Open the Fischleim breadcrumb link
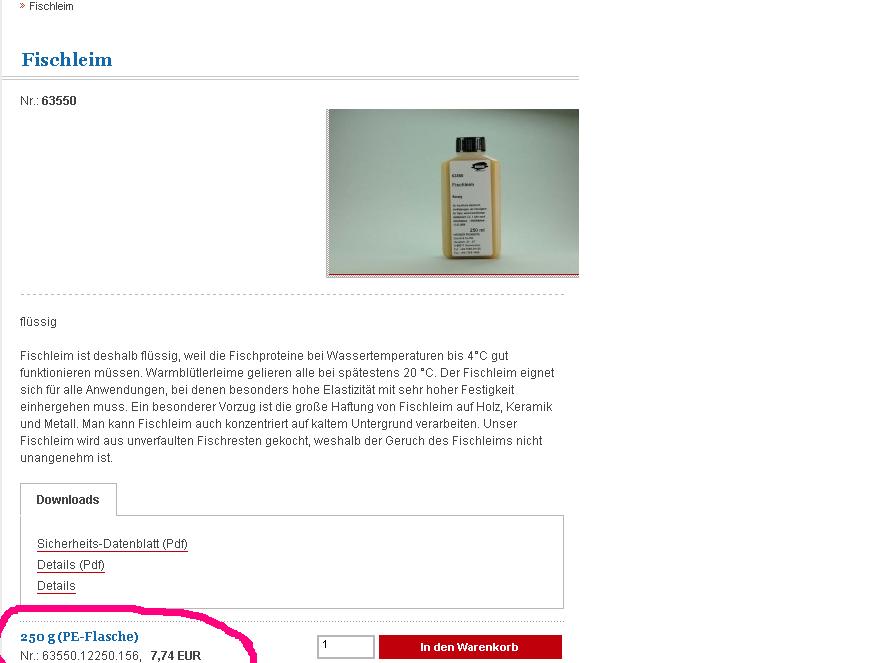Image resolution: width=877 pixels, height=663 pixels. pos(51,6)
